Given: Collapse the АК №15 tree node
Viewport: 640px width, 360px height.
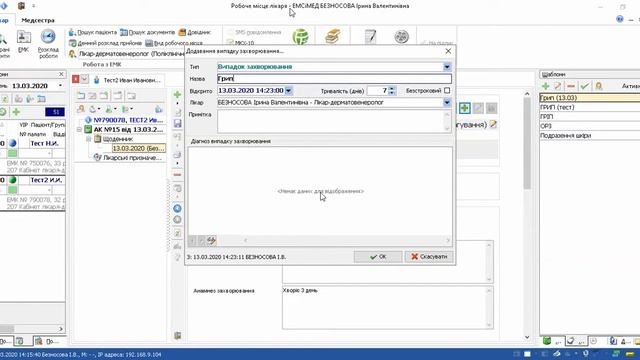Looking at the screenshot, I should pyautogui.click(x=80, y=129).
